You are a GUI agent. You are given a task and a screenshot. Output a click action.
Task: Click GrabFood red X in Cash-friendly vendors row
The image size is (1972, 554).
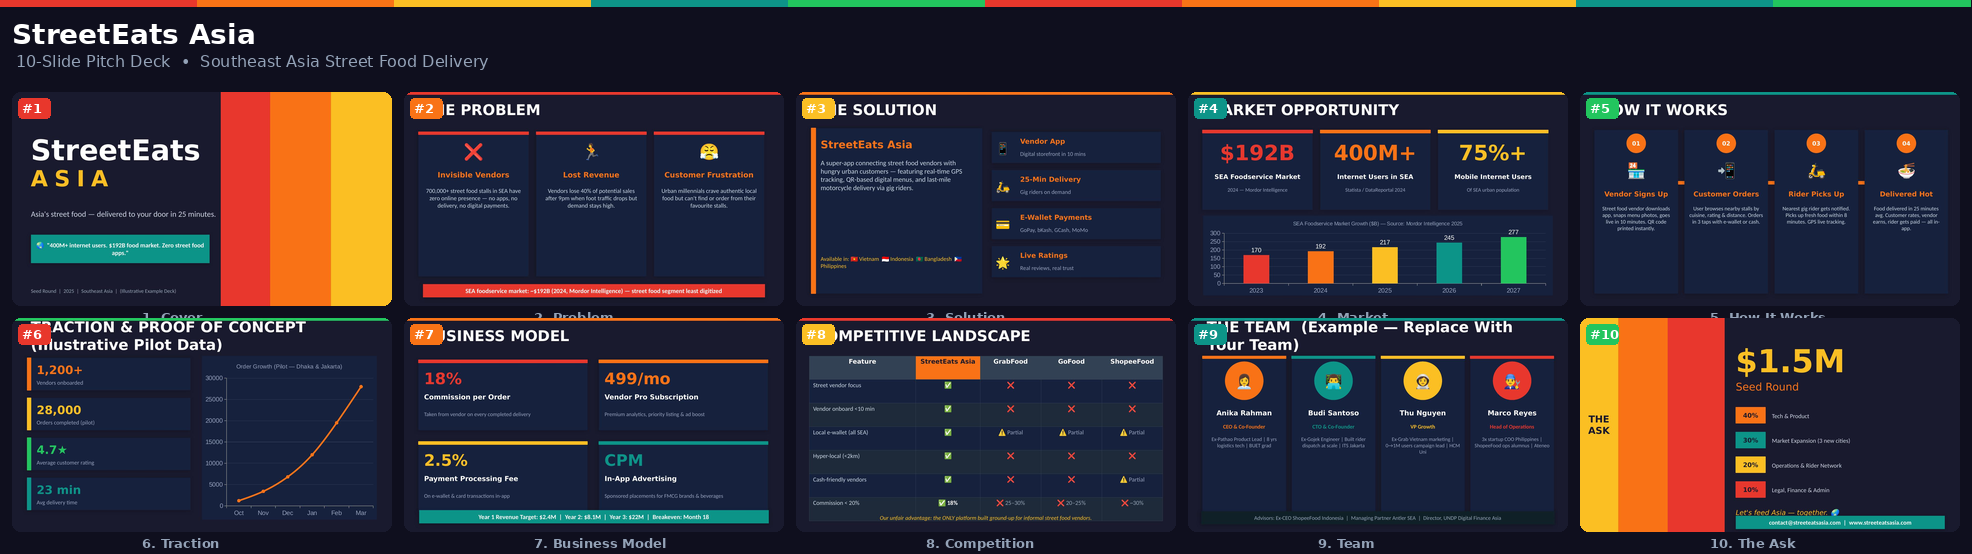coord(1010,480)
